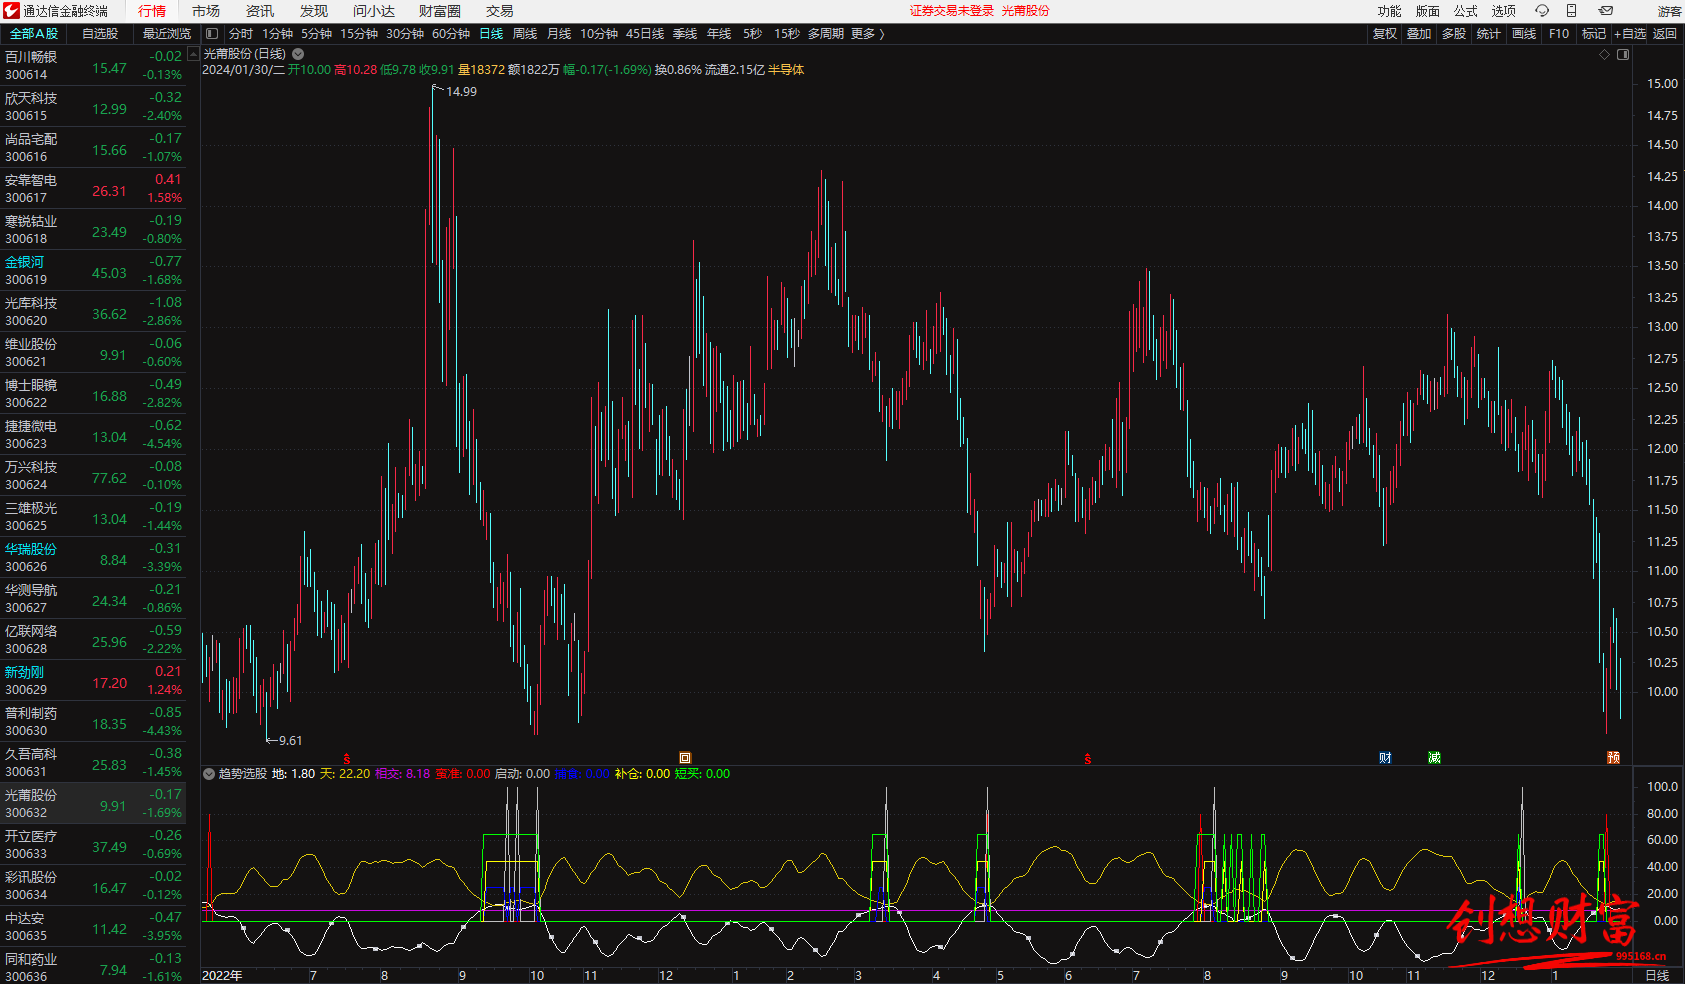Open the 交易 tab
The image size is (1685, 984).
click(500, 11)
